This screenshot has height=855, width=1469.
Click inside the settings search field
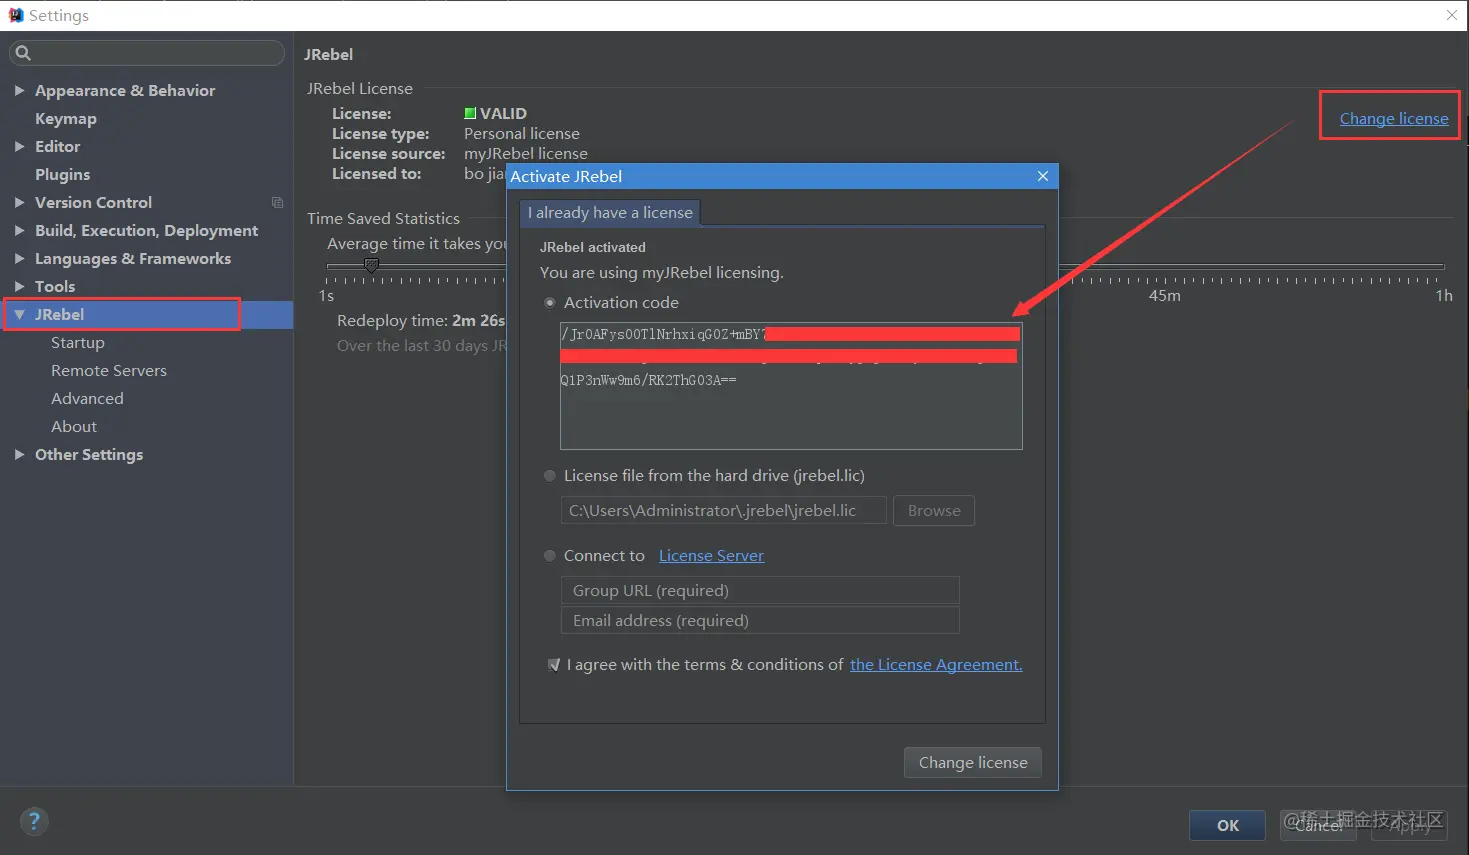(147, 53)
